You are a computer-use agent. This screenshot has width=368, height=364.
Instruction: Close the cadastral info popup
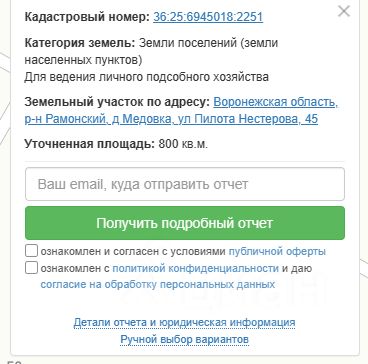point(343,11)
